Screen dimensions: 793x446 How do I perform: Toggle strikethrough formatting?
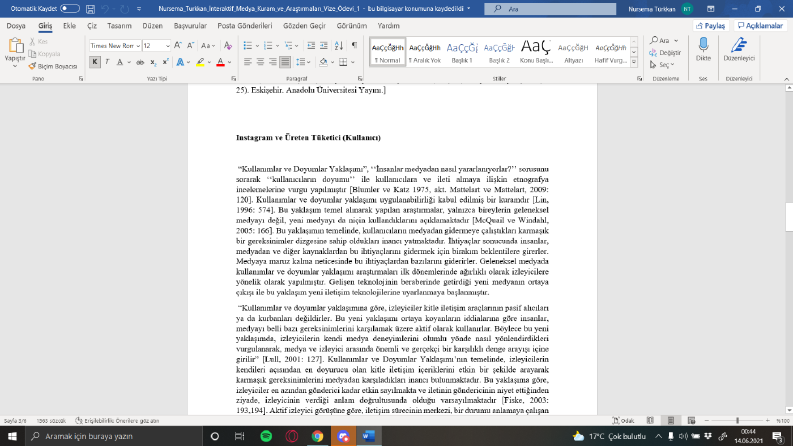point(140,62)
